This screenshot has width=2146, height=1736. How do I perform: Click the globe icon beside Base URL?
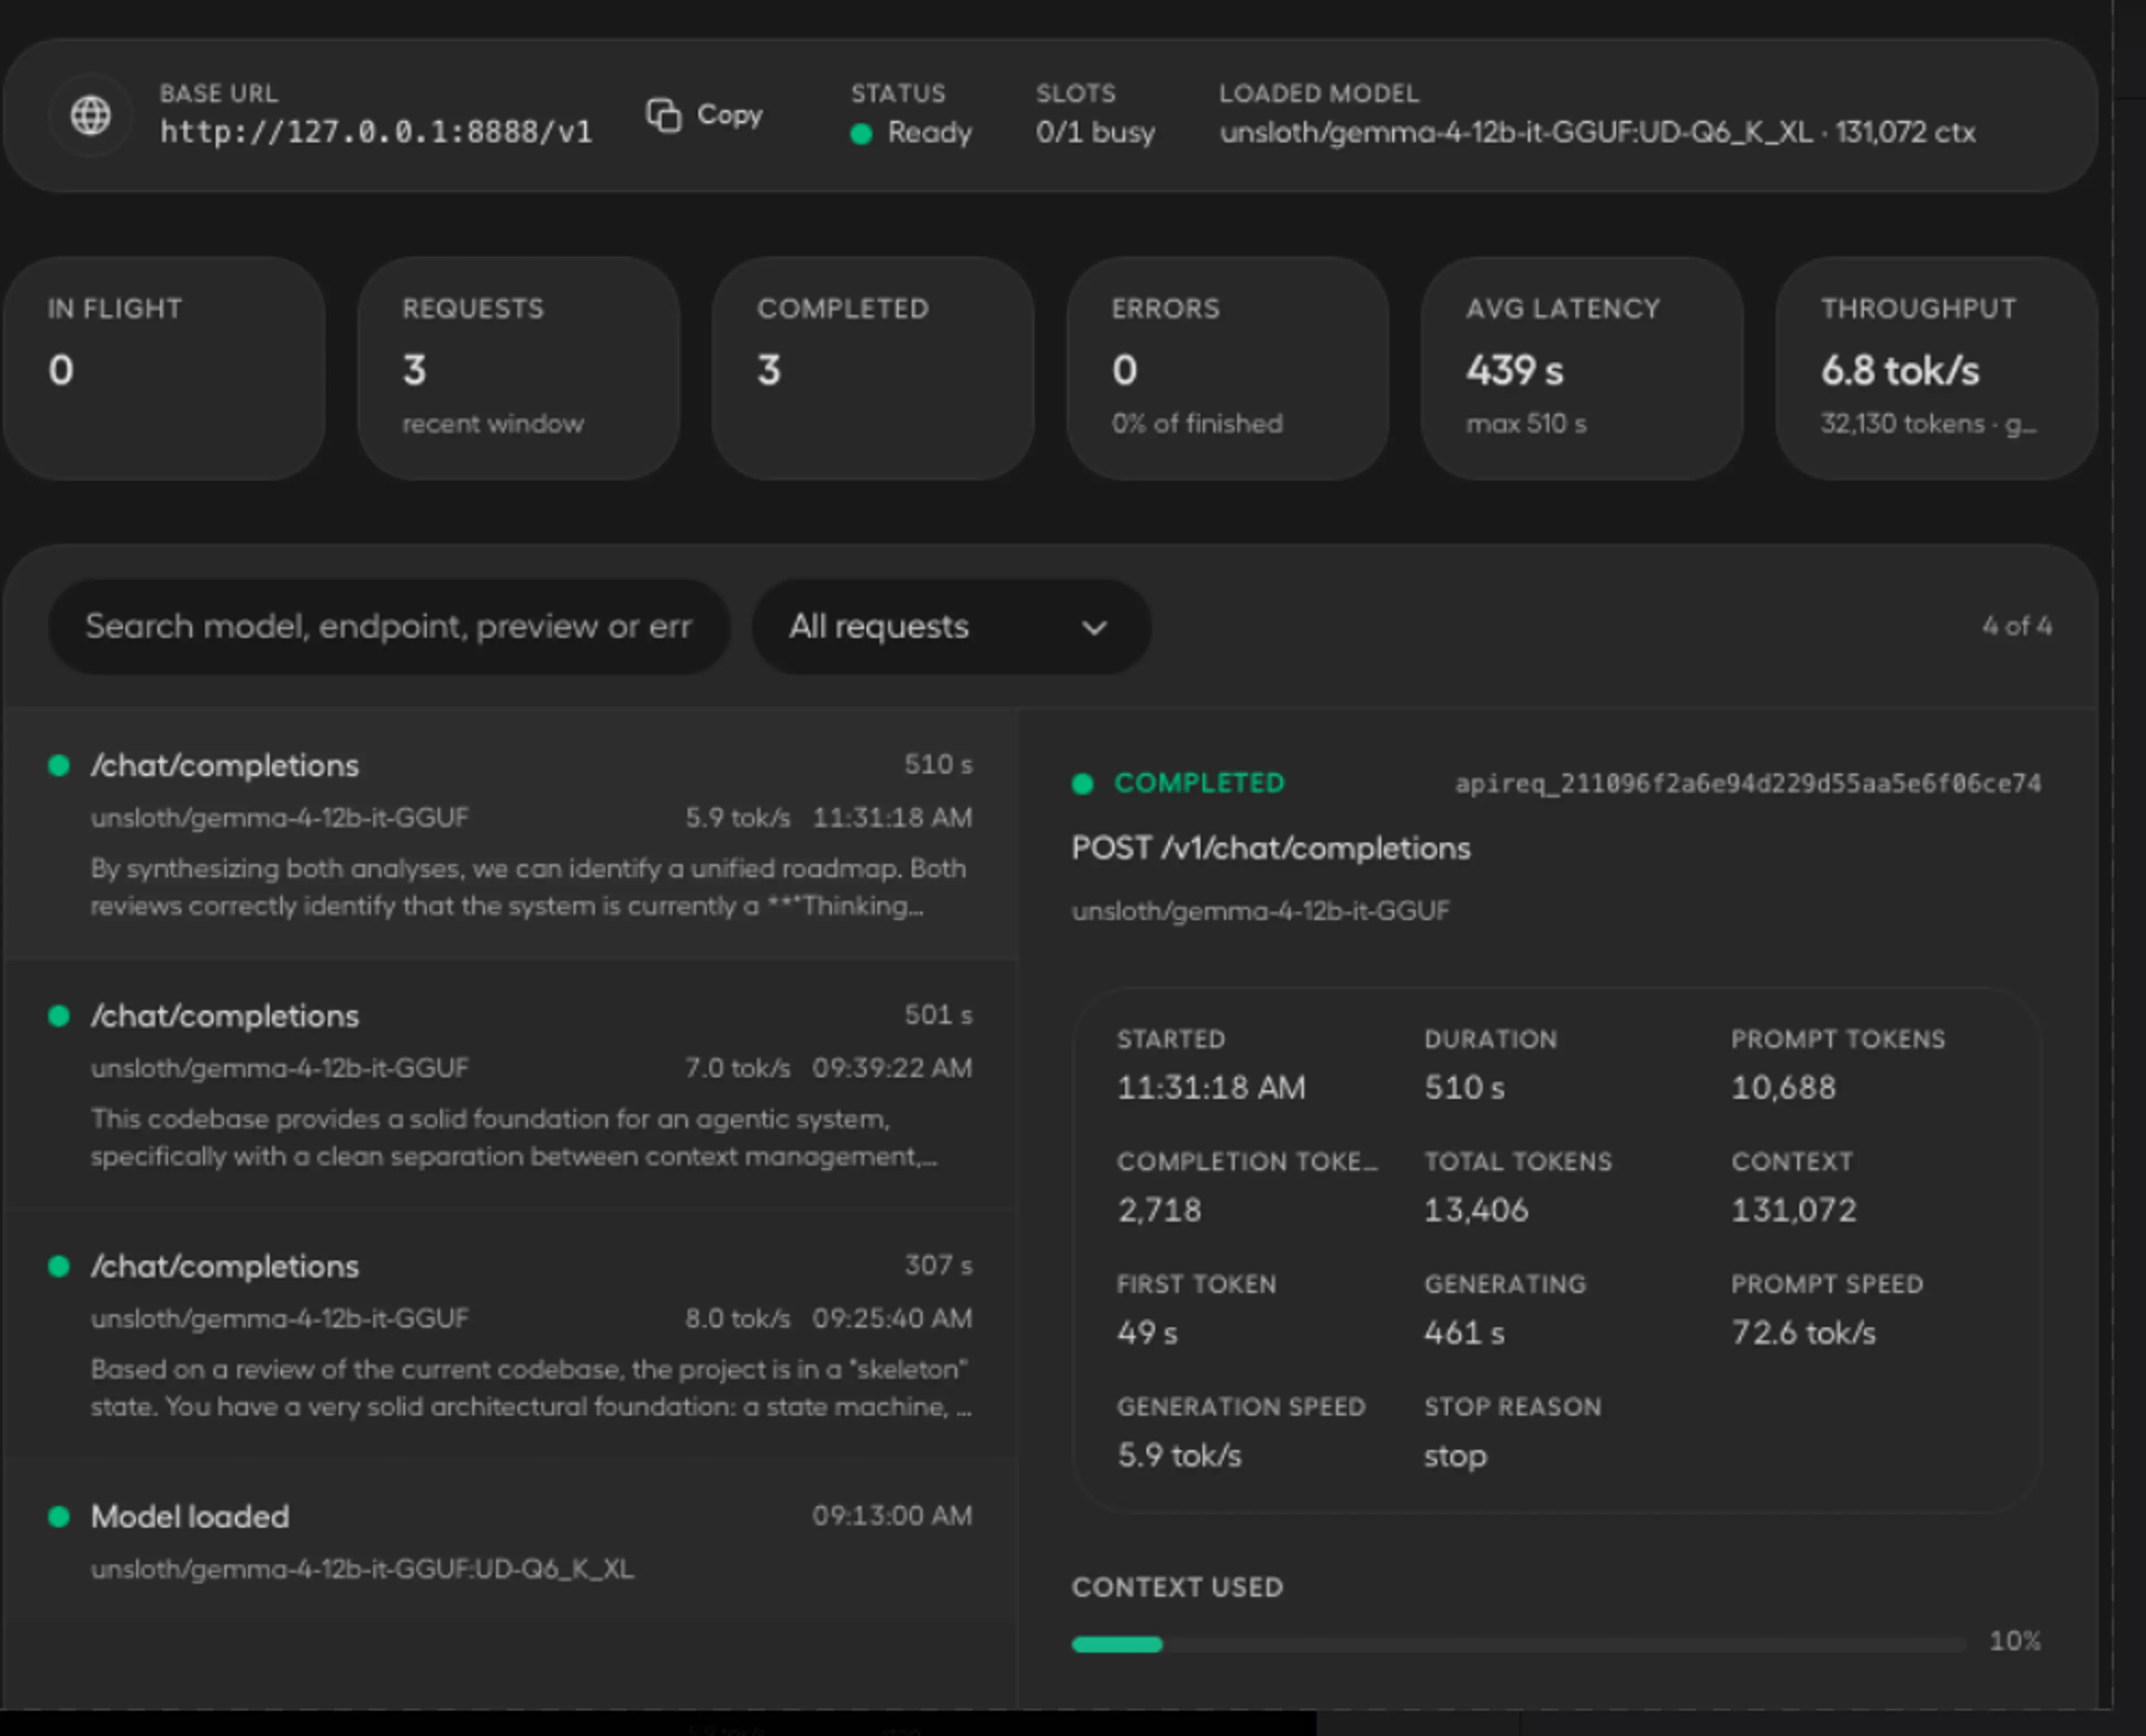tap(90, 115)
